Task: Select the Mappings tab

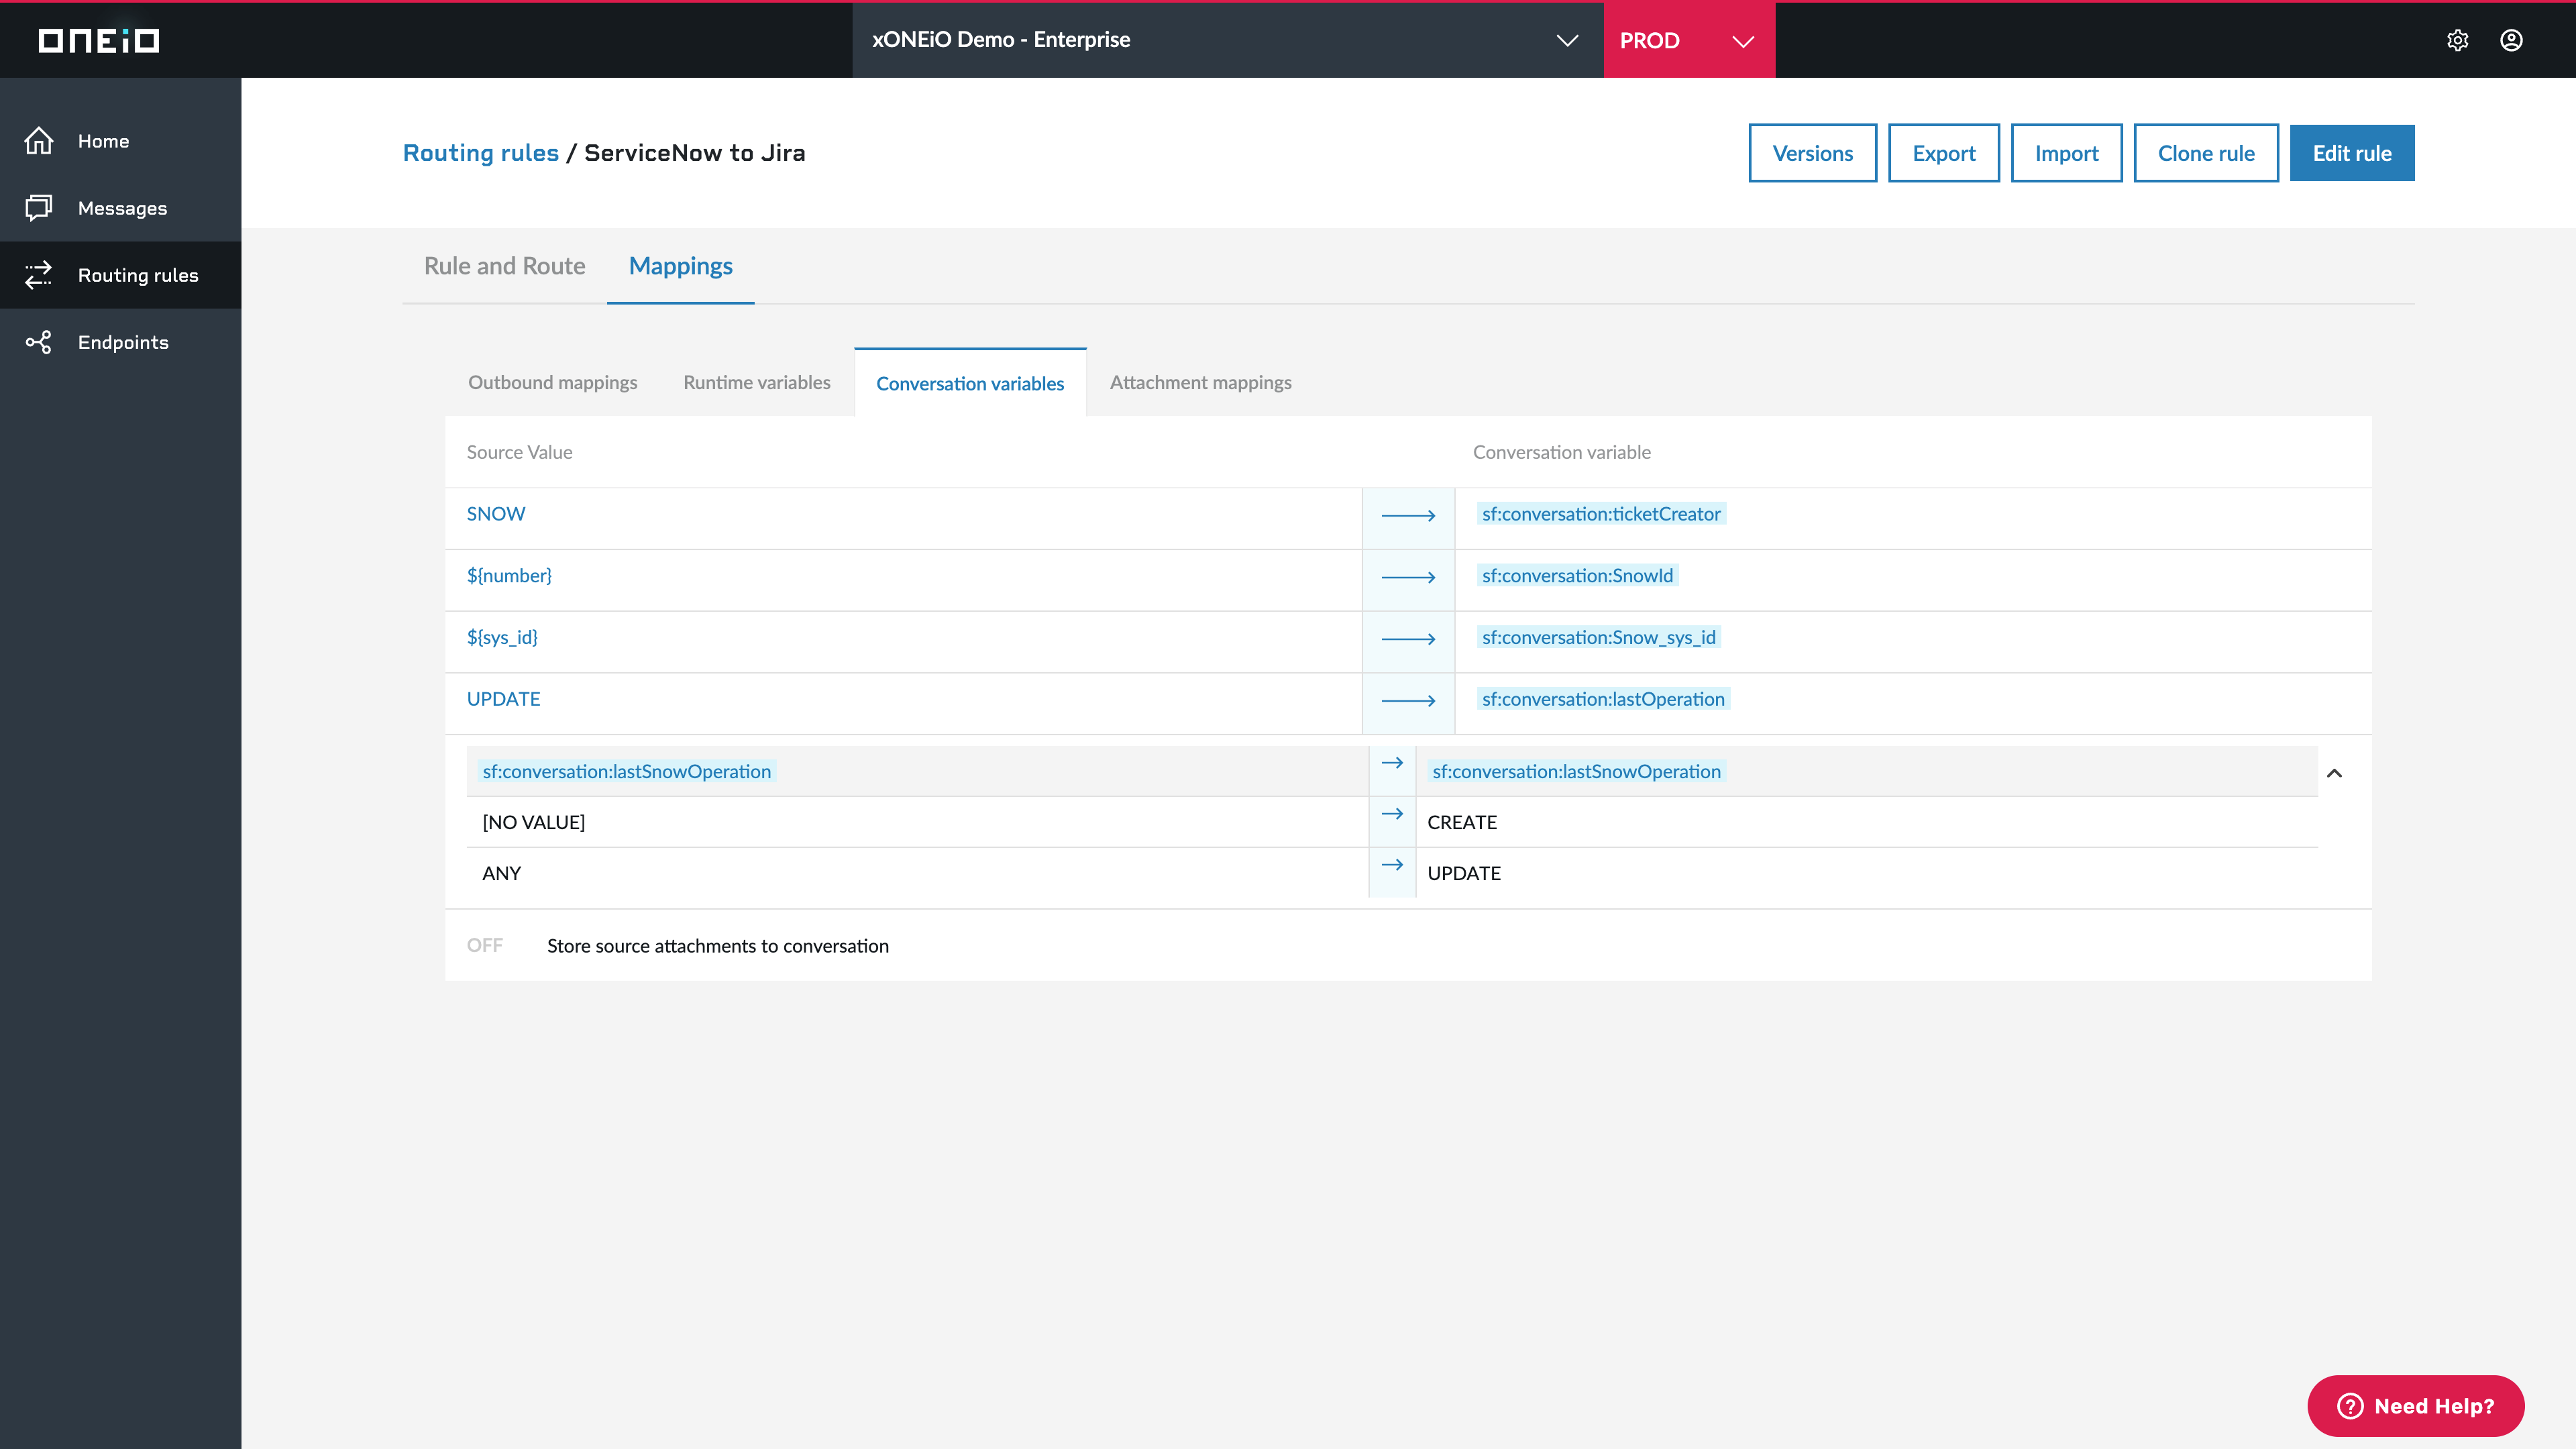Action: coord(680,266)
